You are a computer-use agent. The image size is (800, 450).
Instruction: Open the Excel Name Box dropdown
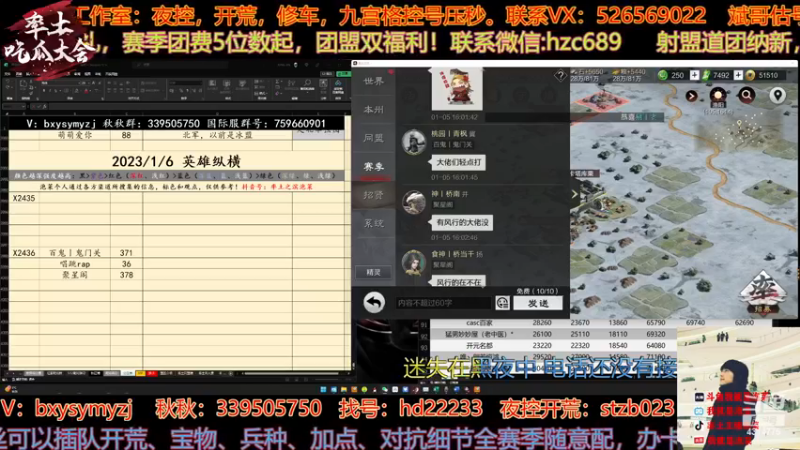23,106
